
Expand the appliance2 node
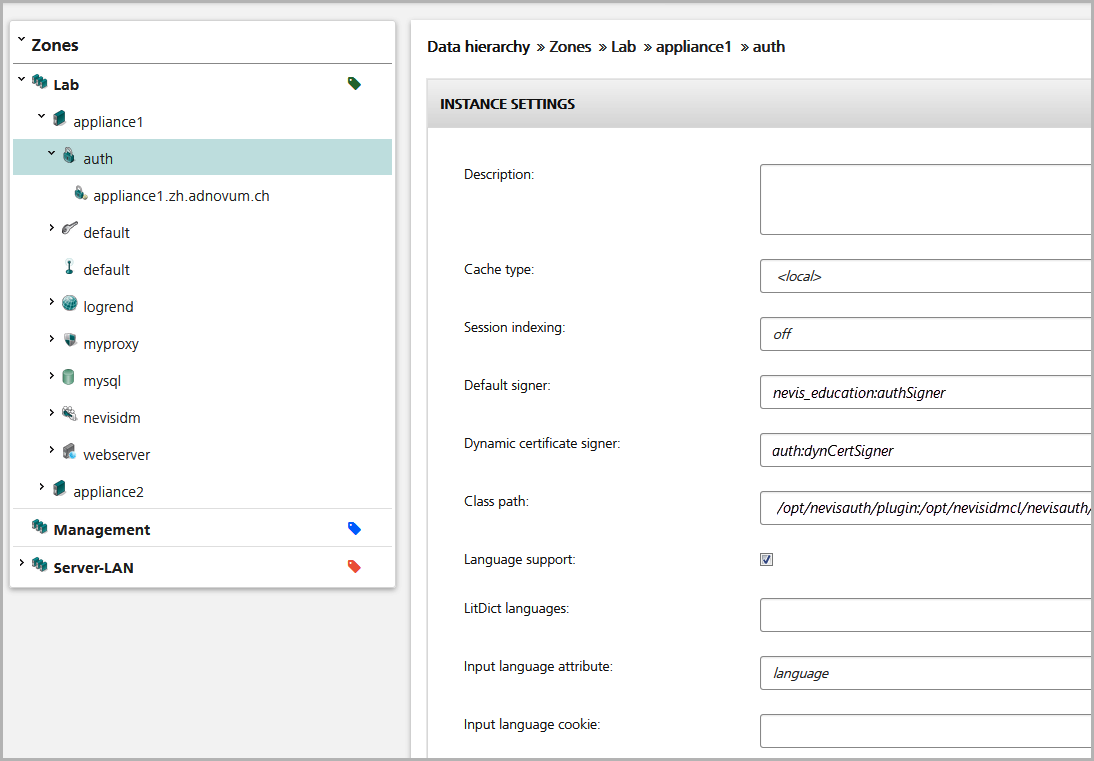pos(42,486)
